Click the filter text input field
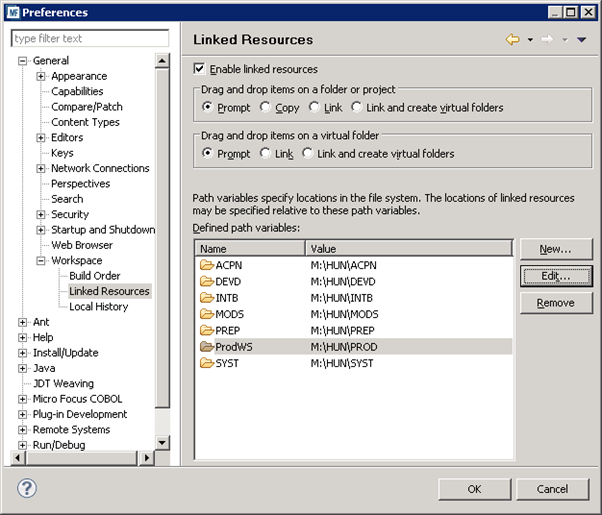This screenshot has height=515, width=602. (x=89, y=39)
